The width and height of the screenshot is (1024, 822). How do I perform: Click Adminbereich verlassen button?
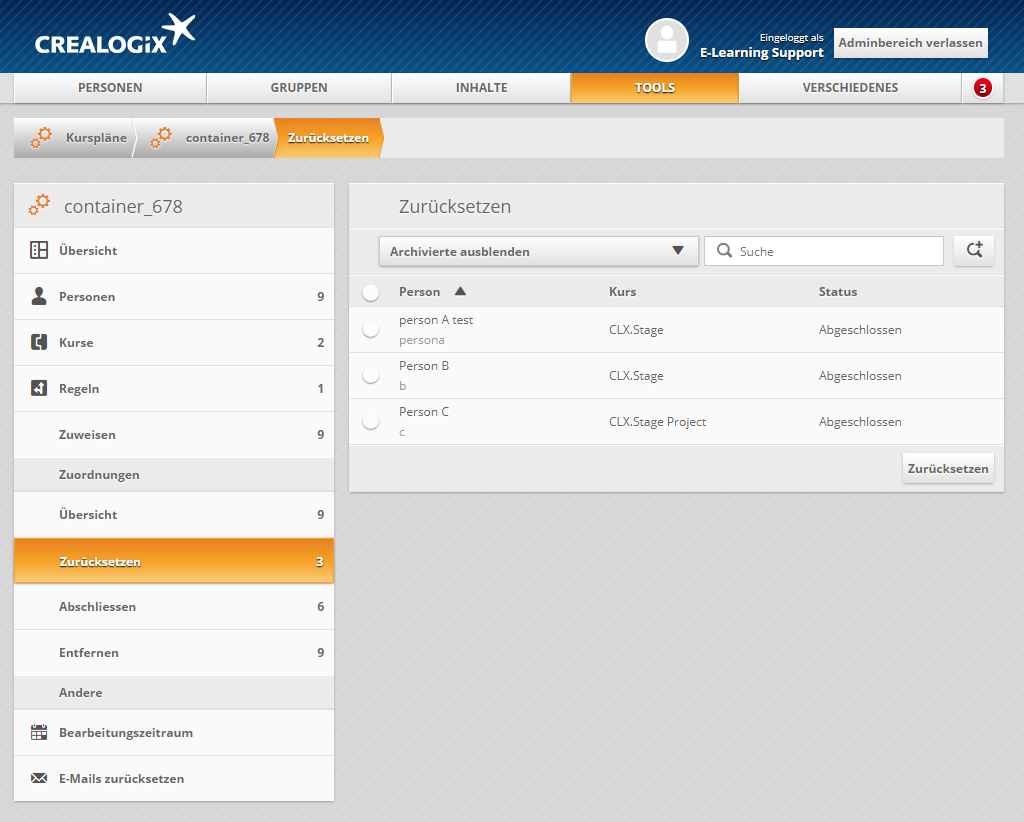coord(910,43)
